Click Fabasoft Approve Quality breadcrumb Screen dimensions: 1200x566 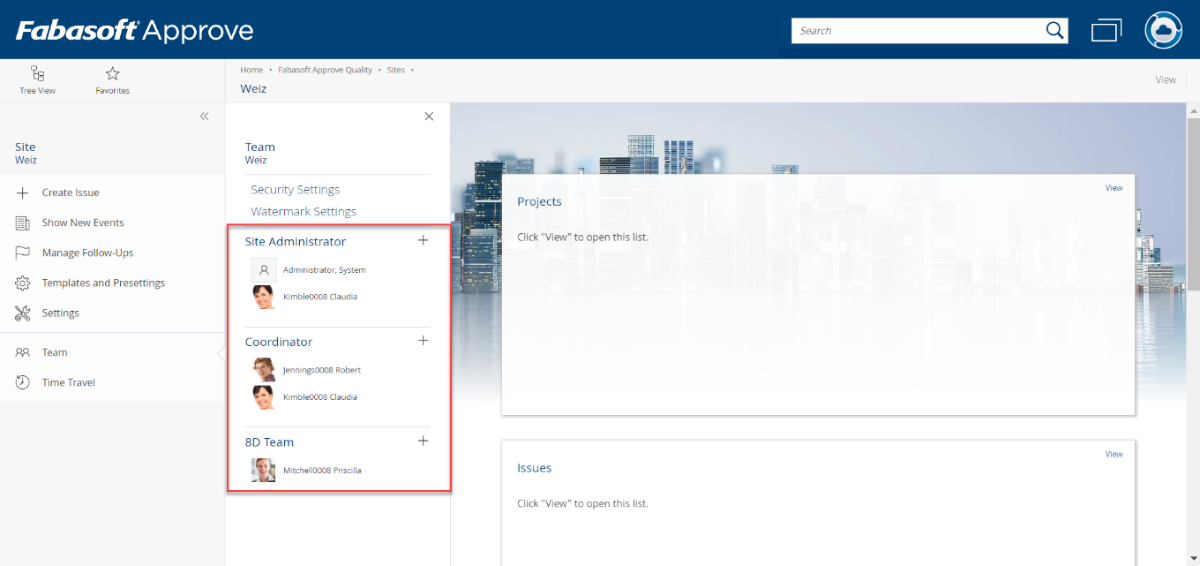pos(325,70)
